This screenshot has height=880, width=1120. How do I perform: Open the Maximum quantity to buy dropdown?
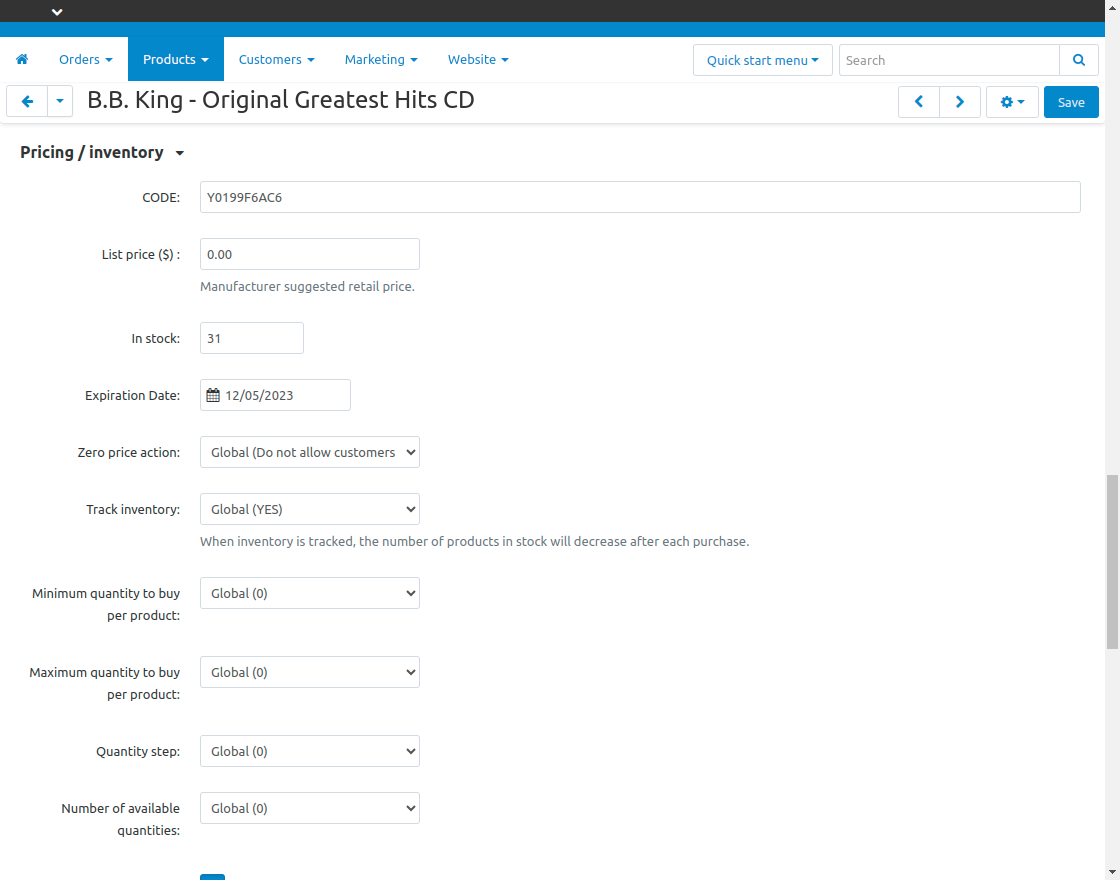click(x=309, y=672)
